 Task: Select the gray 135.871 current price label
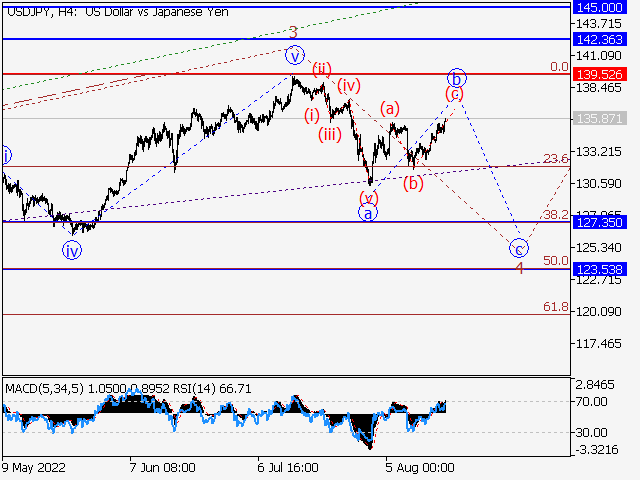click(599, 119)
